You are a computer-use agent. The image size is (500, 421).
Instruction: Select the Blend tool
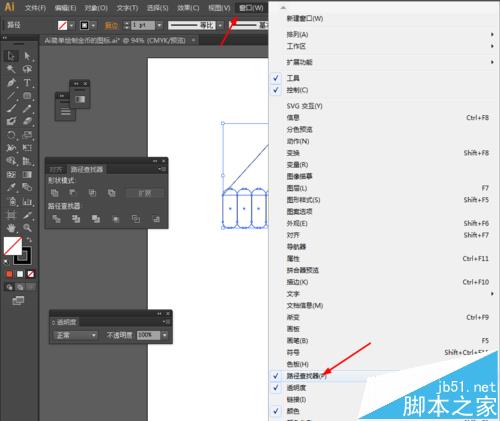[27, 187]
